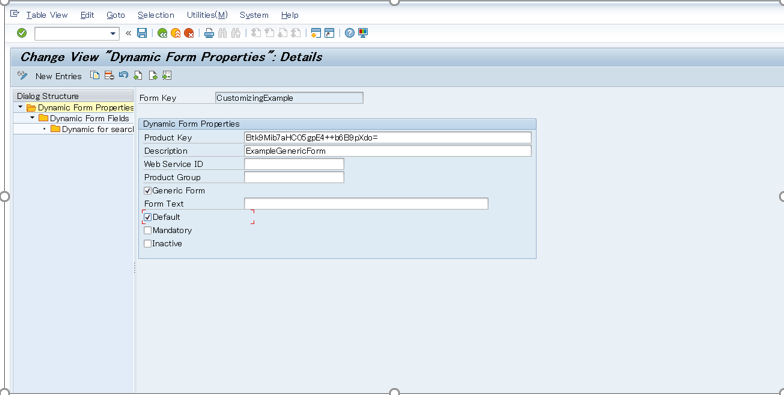This screenshot has height=395, width=784.
Task: Click the Form Text input field
Action: 366,204
